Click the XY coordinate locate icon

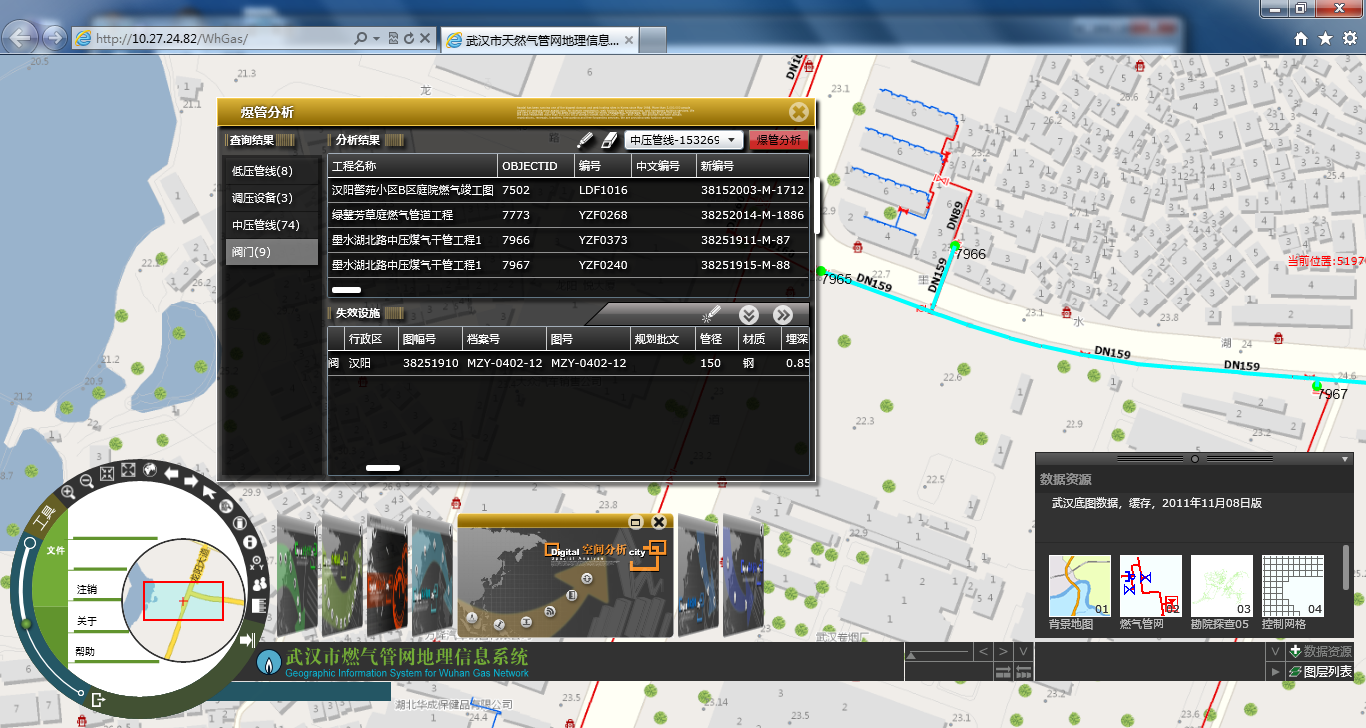click(x=256, y=561)
